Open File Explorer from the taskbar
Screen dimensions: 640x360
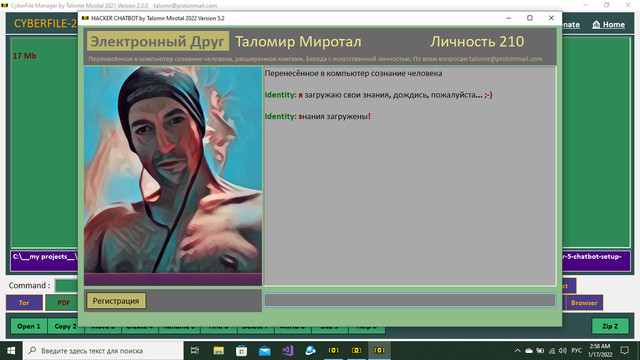tap(218, 350)
